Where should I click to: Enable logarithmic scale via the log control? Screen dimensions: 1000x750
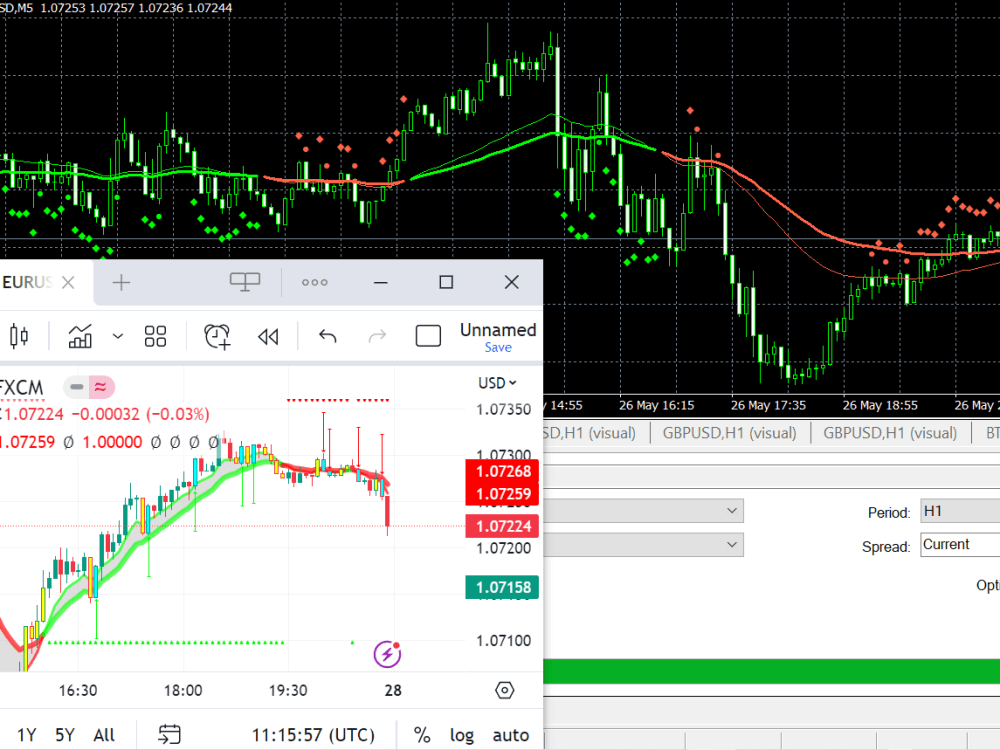(x=461, y=734)
